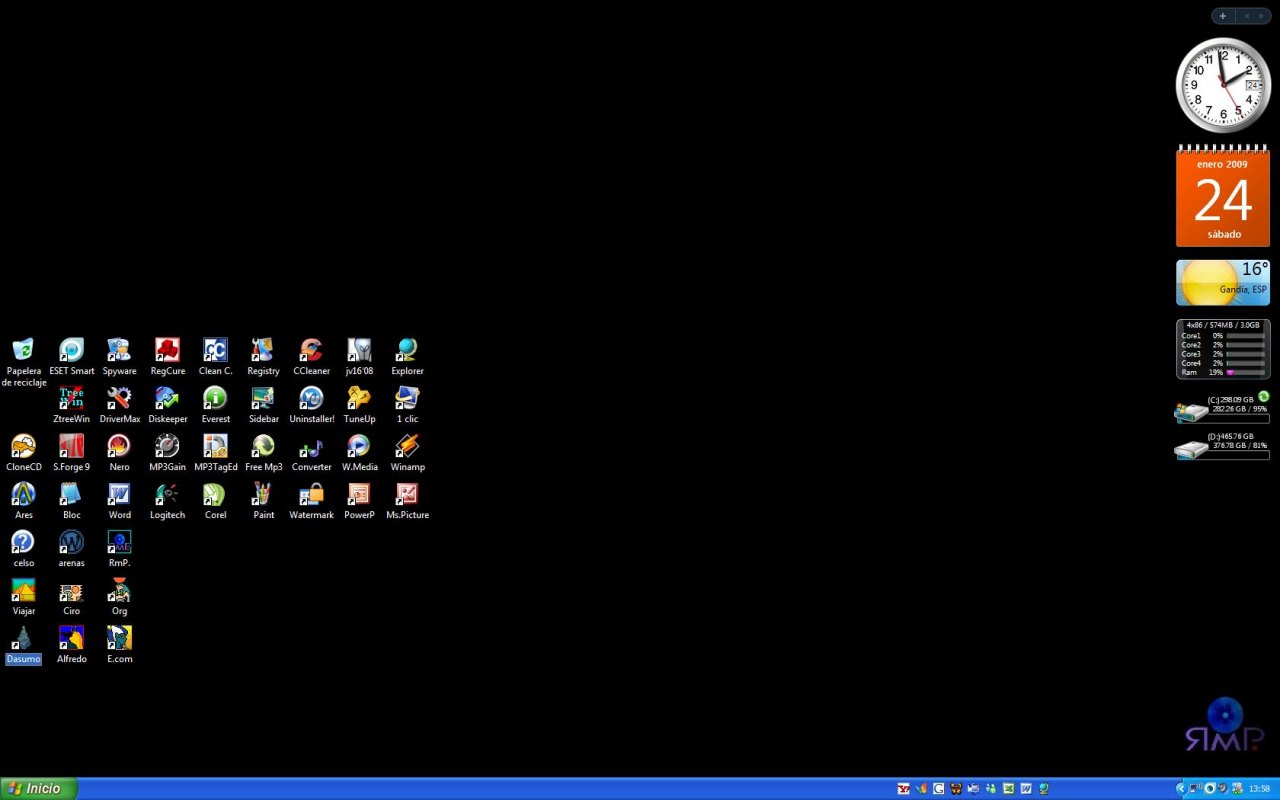Screen dimensions: 1280x800
Task: Click the Gandia weather gadget
Action: 1222,283
